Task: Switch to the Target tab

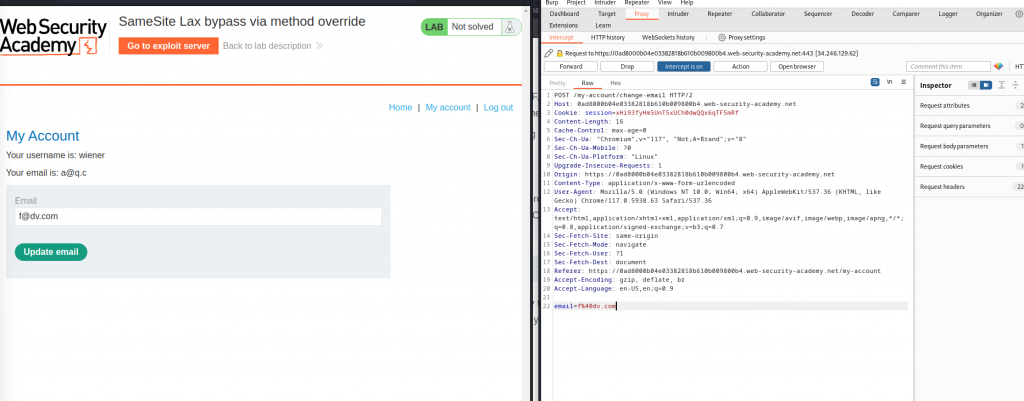Action: [607, 14]
